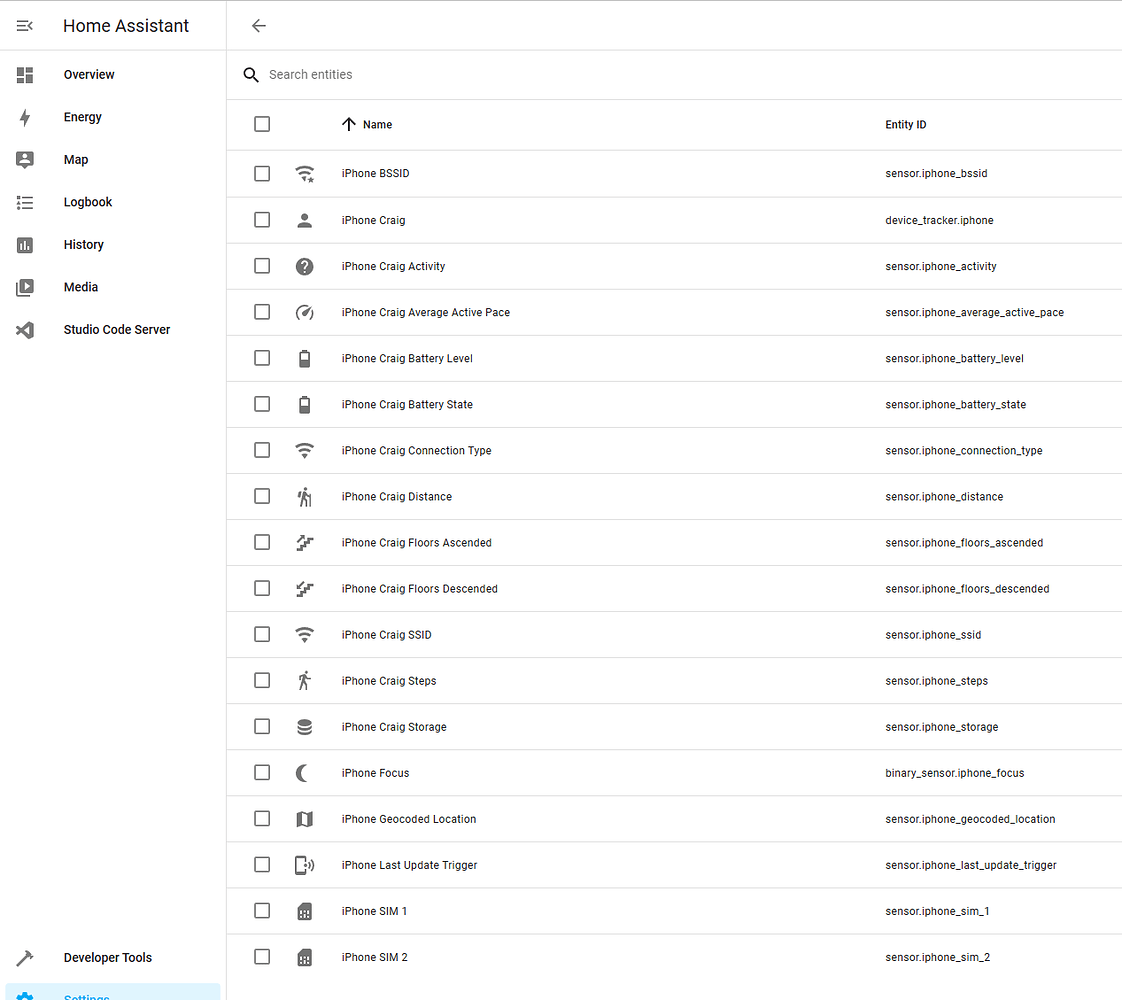Screen dimensions: 1122x1000
Task: Launch Studio Code Server icon
Action: click(24, 329)
